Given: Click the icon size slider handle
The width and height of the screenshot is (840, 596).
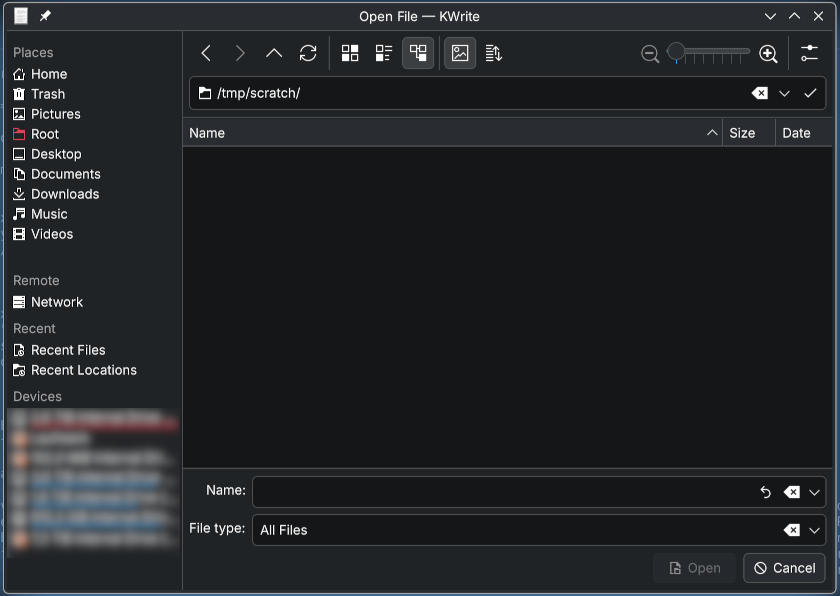Looking at the screenshot, I should pos(676,52).
